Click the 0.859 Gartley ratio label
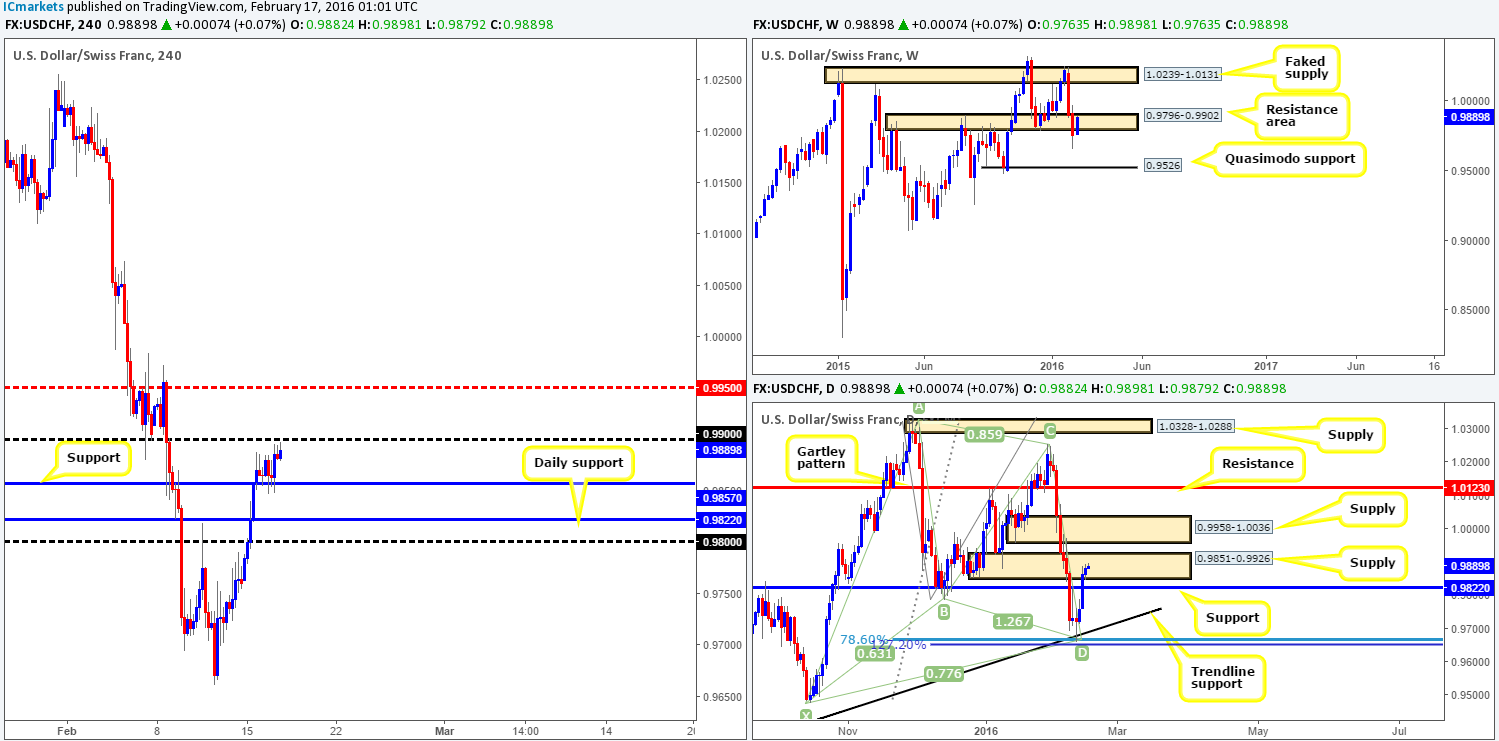Image resolution: width=1499 pixels, height=741 pixels. [985, 434]
